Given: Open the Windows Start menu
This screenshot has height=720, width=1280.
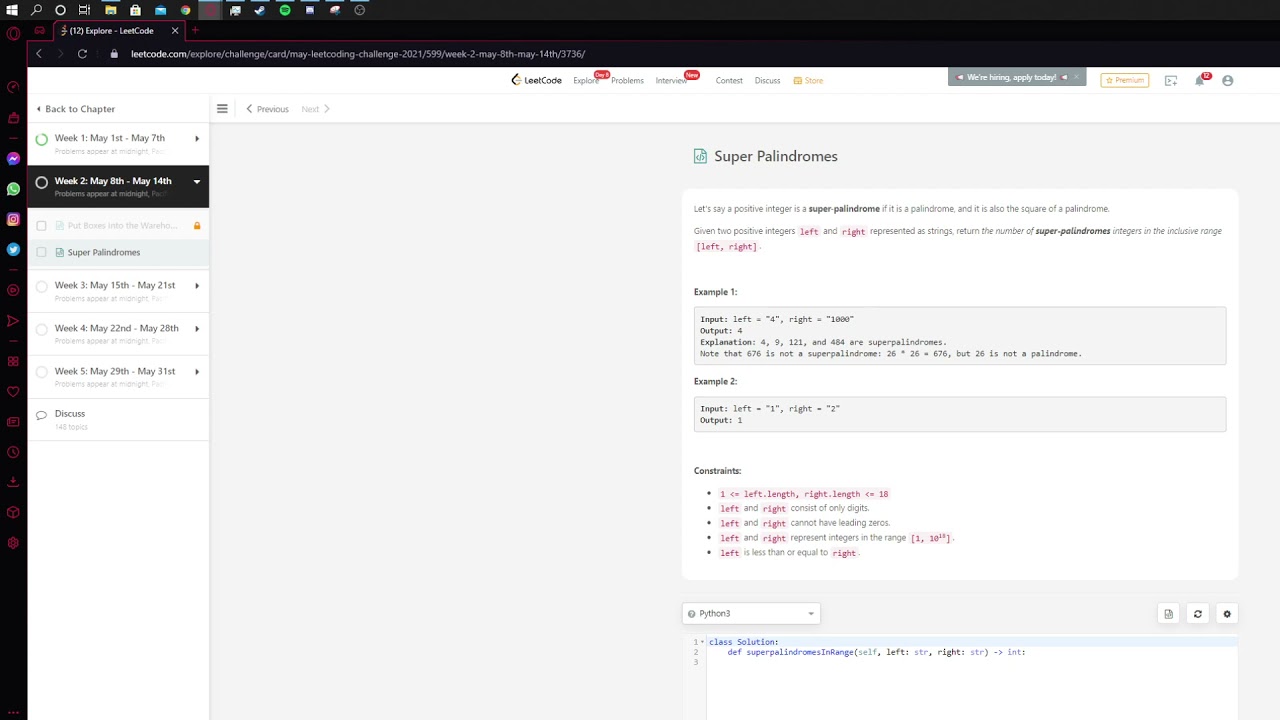Looking at the screenshot, I should click(x=12, y=10).
